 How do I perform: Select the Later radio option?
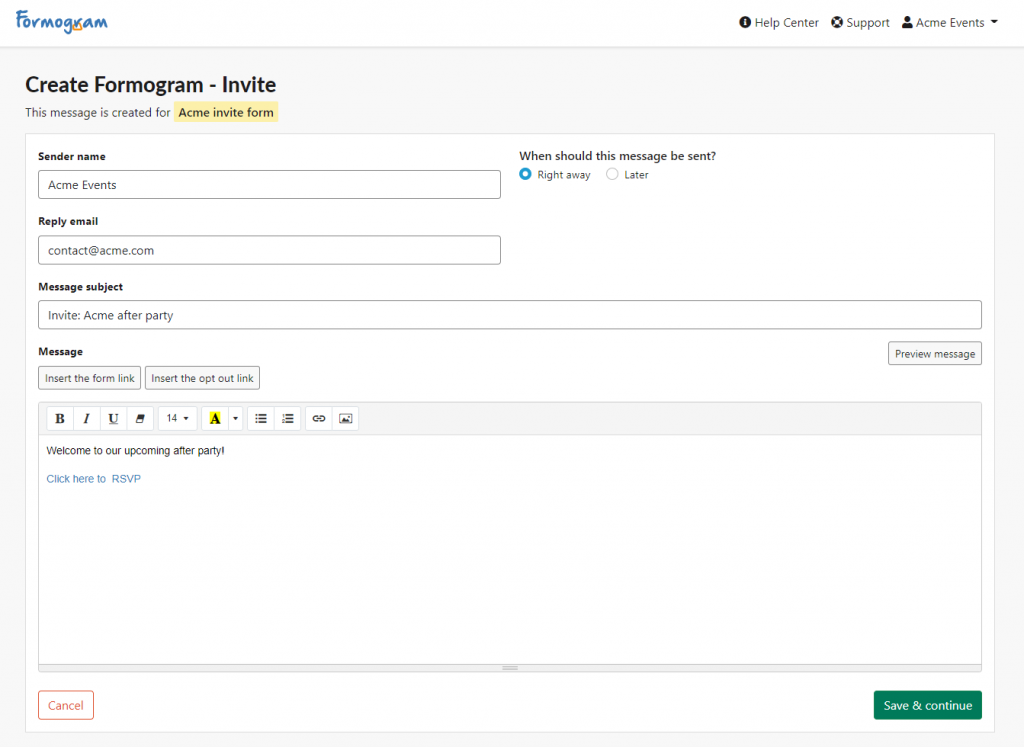(x=612, y=174)
